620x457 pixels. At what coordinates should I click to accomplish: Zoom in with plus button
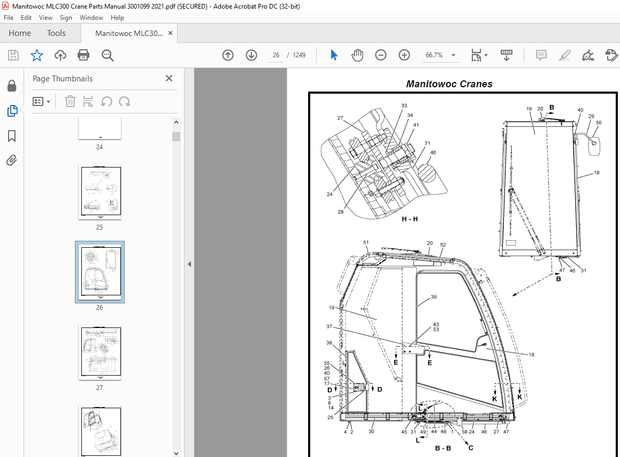404,55
